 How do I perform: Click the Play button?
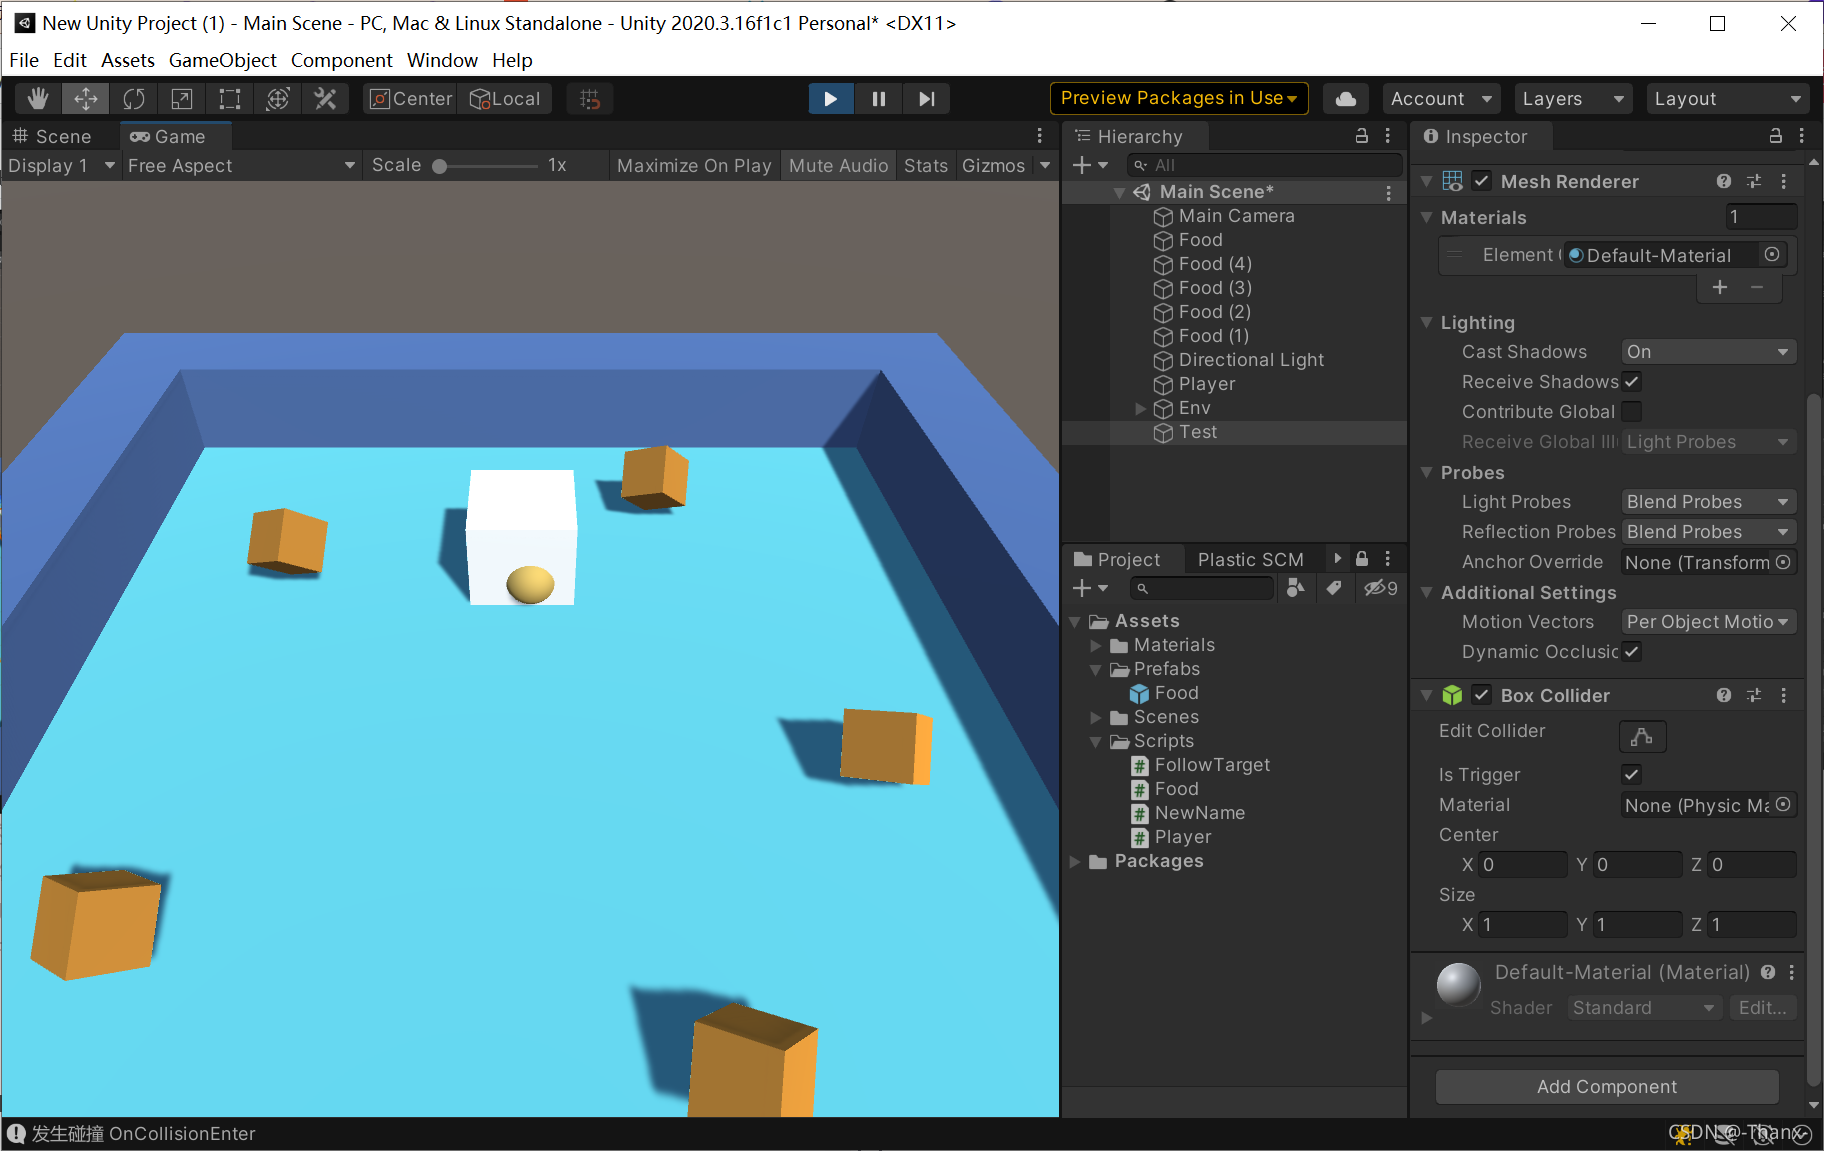[x=831, y=99]
